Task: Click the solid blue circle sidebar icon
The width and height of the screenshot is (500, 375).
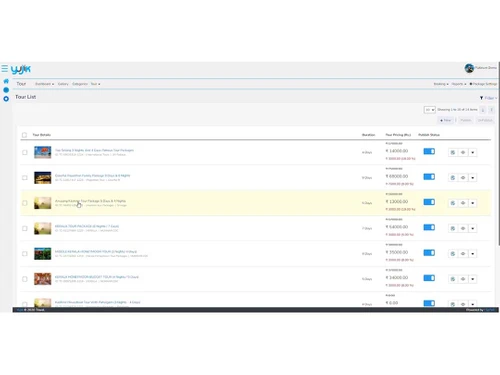Action: point(6,90)
